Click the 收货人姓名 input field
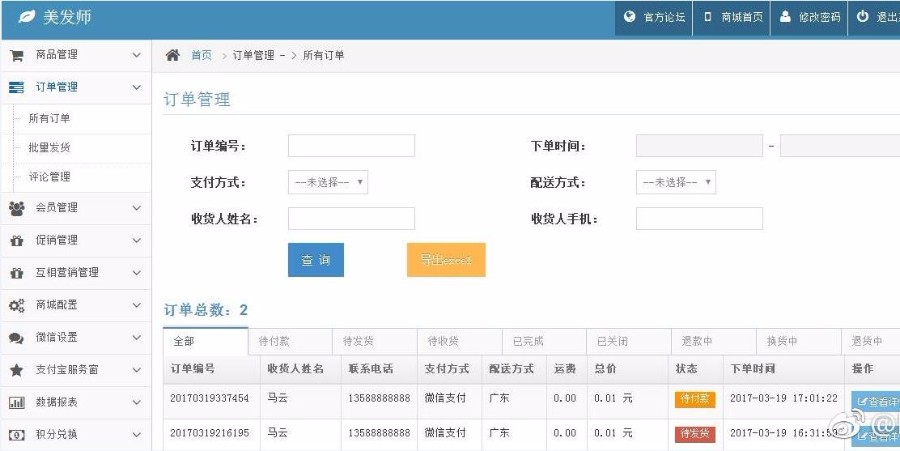900x451 pixels. tap(351, 219)
